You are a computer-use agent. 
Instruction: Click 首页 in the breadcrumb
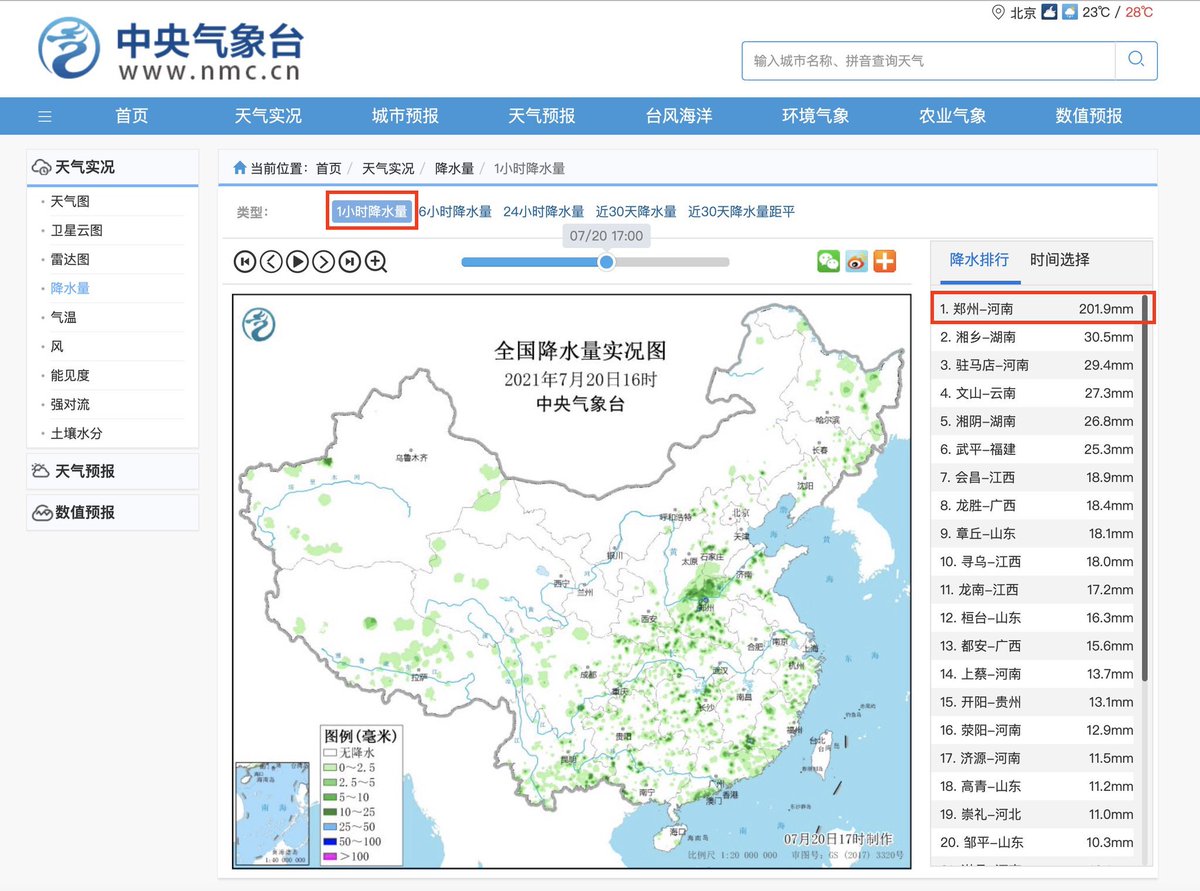pos(328,168)
